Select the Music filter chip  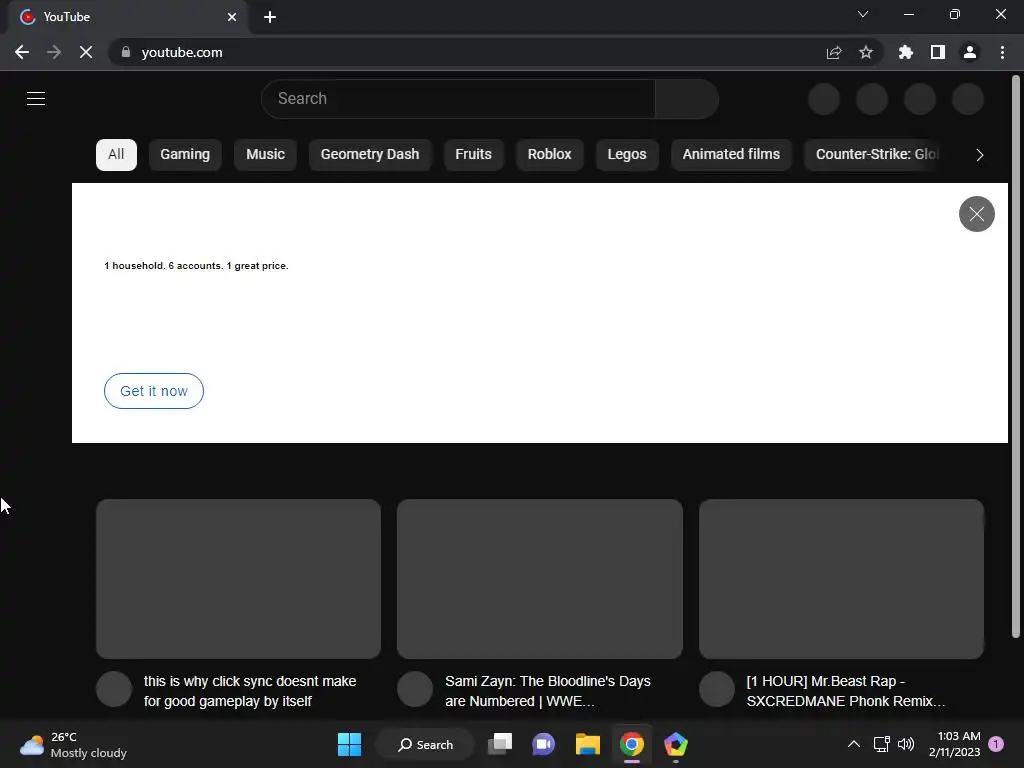[265, 155]
